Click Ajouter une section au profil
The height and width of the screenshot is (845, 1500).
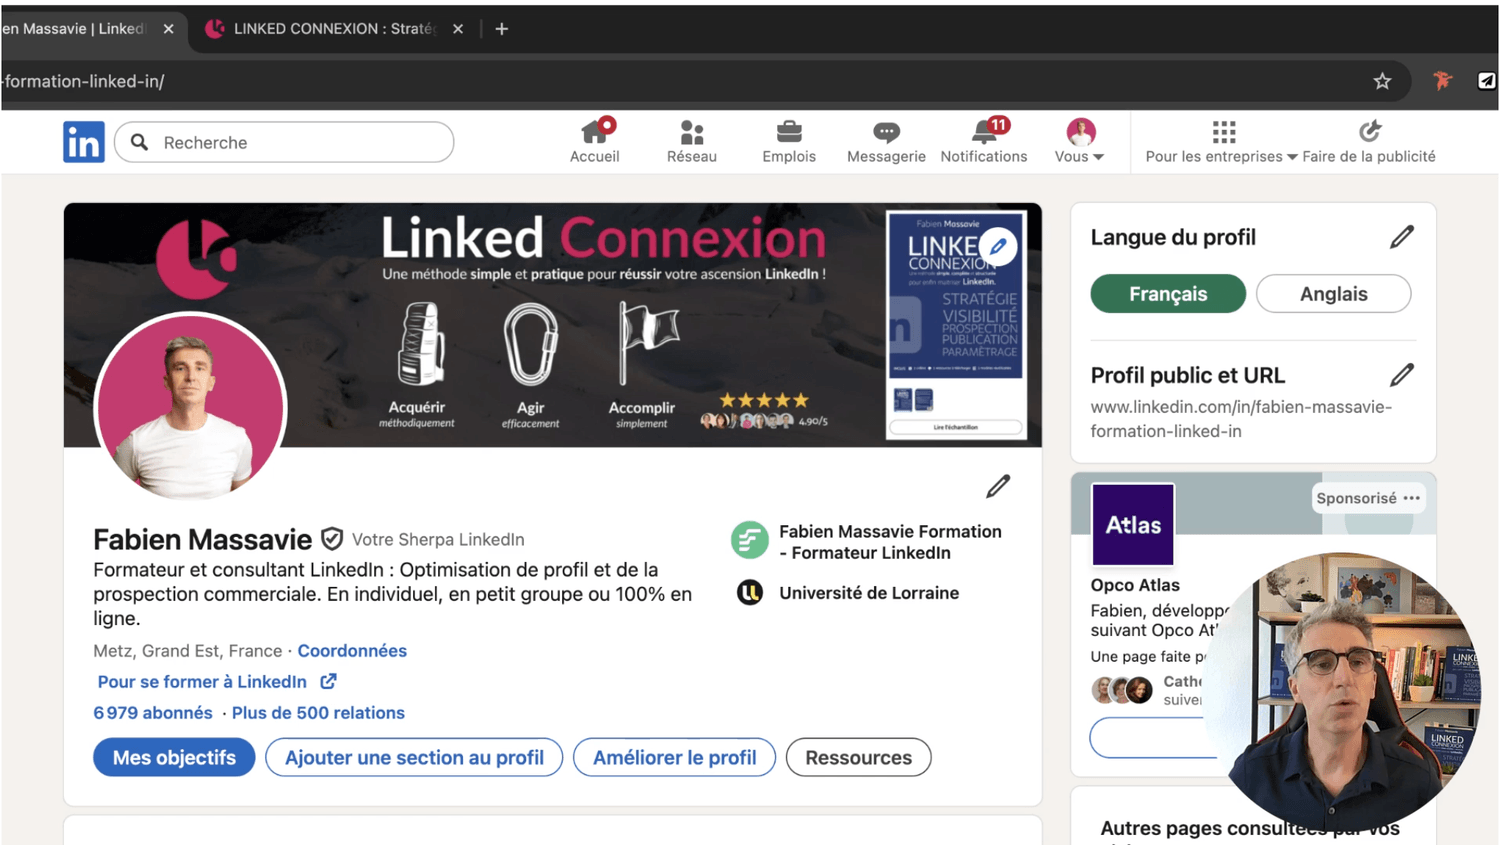[414, 757]
